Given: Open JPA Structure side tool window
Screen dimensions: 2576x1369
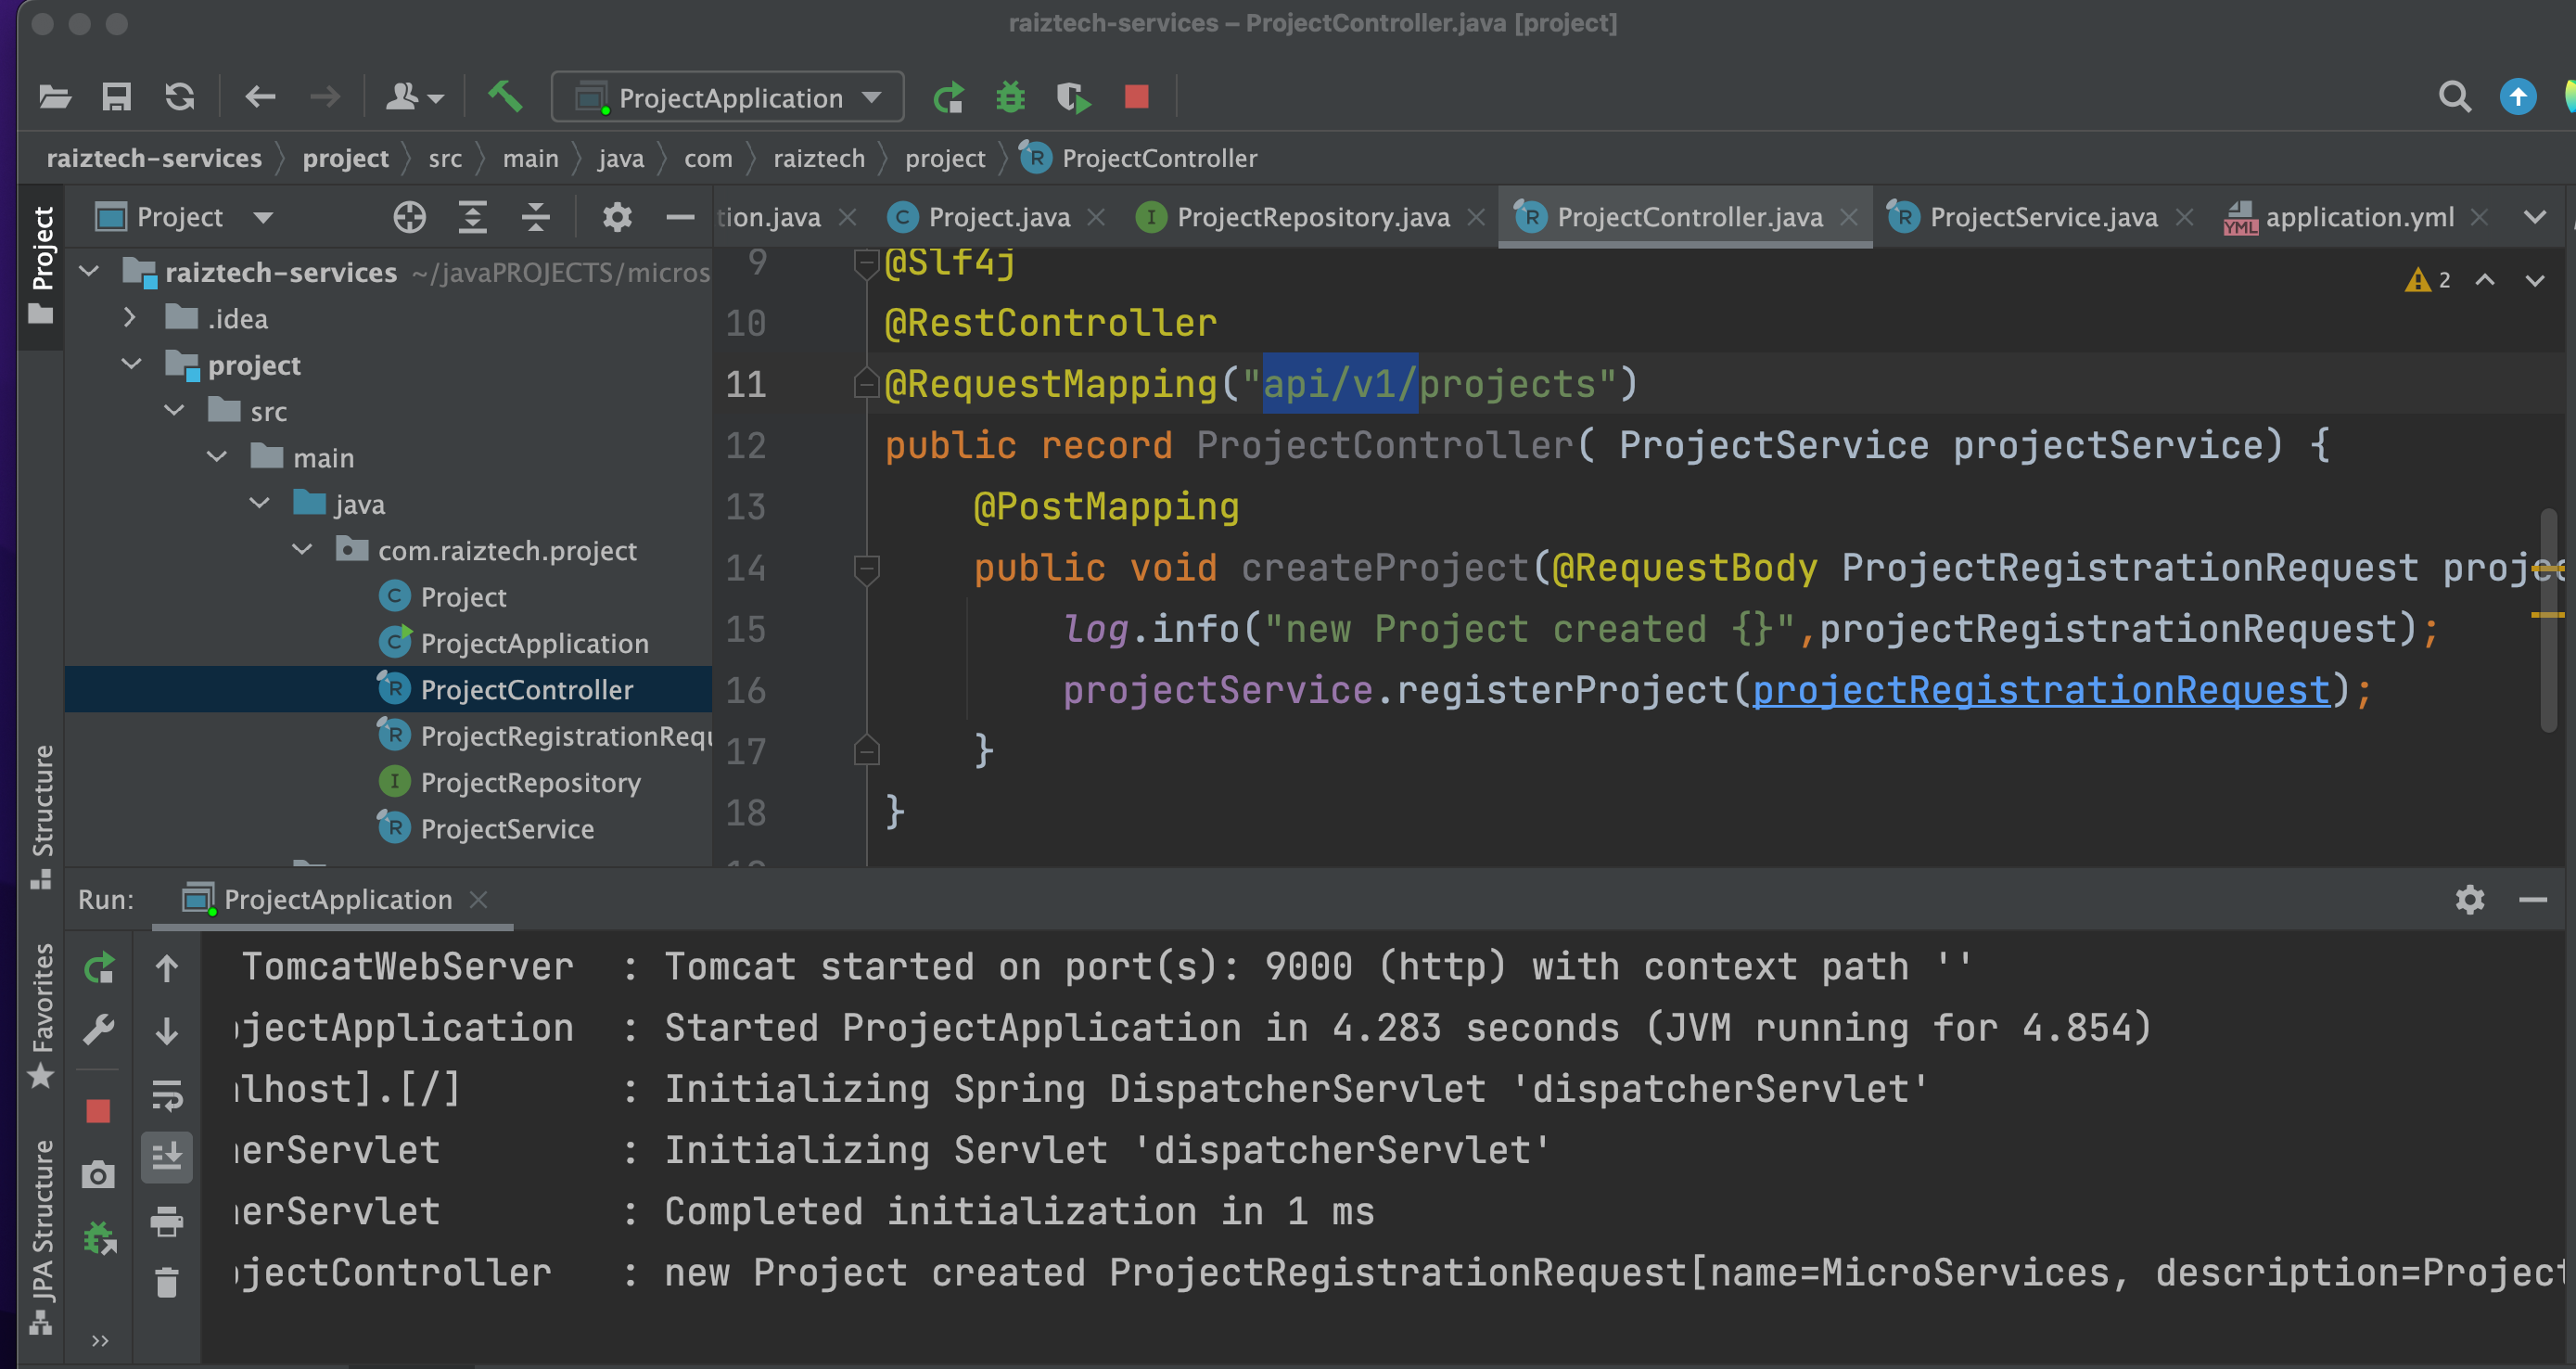Looking at the screenshot, I should (41, 1236).
